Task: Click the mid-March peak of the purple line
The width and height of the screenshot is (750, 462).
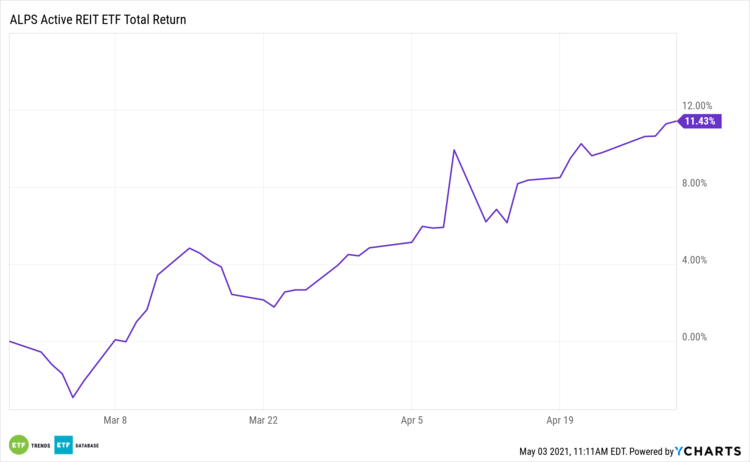Action: 189,248
